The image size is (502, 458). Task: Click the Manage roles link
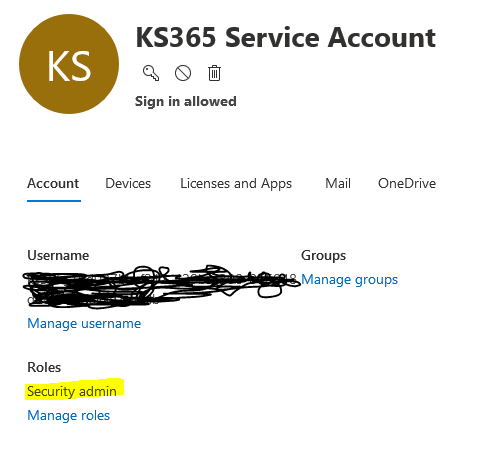tap(69, 416)
